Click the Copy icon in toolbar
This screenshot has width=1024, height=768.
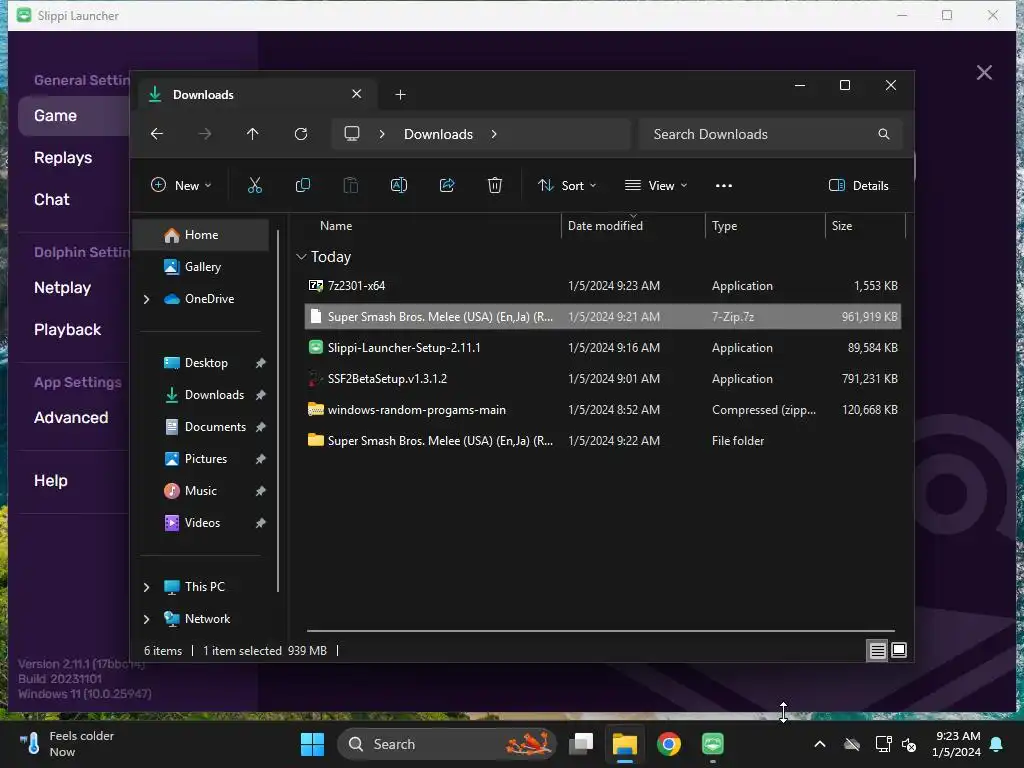click(x=302, y=185)
